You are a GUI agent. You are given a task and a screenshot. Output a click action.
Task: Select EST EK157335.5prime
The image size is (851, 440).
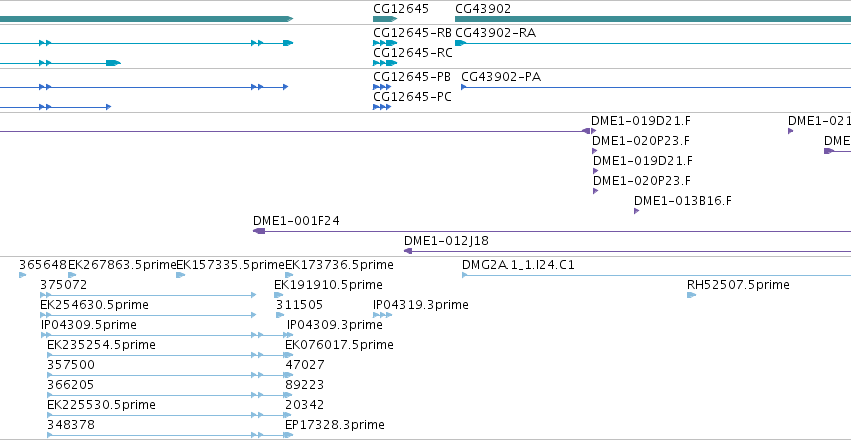231,265
